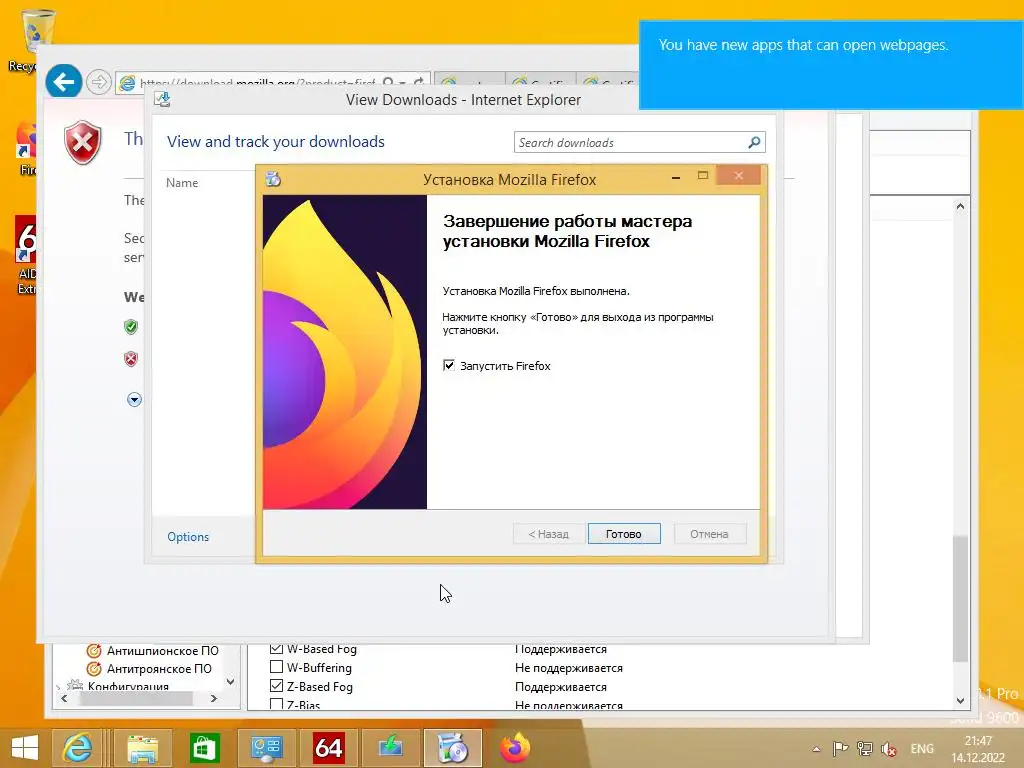Click the < Назад button in installer
The height and width of the screenshot is (768, 1024).
coord(549,534)
